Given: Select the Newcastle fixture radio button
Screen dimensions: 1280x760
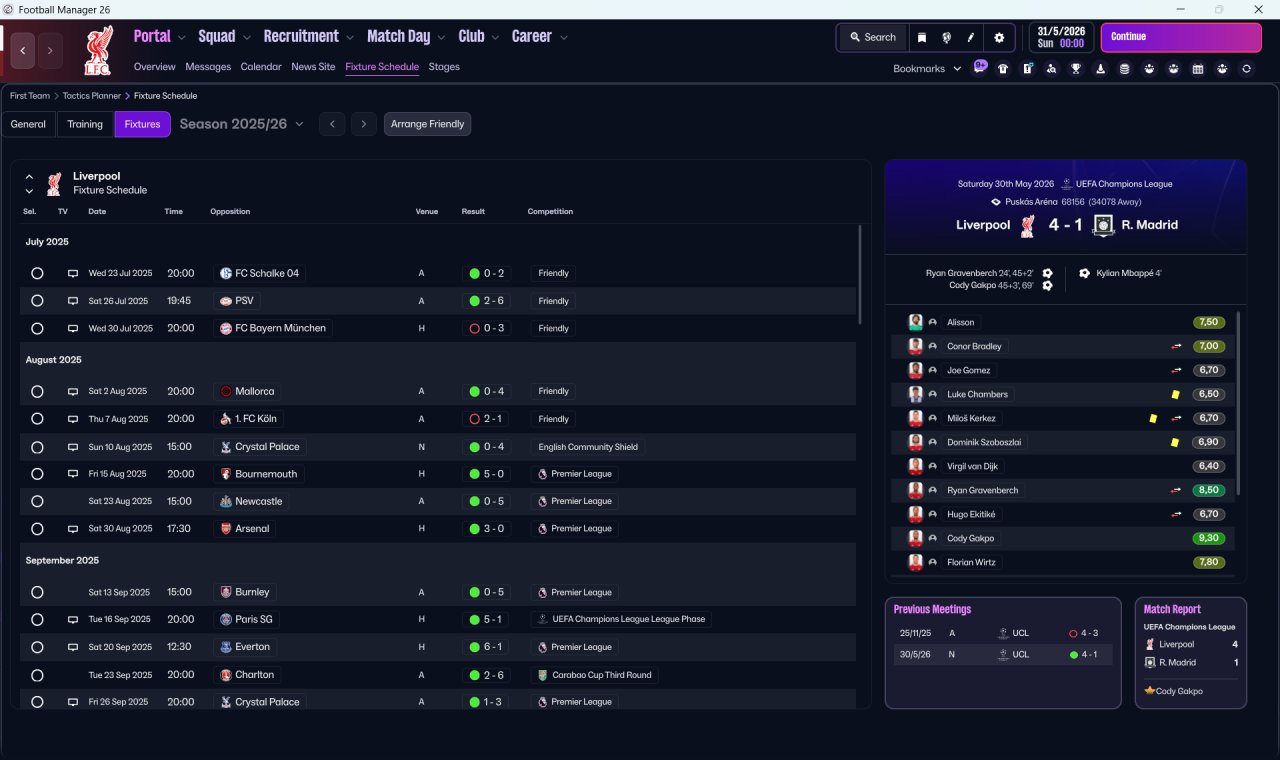Looking at the screenshot, I should click(37, 501).
